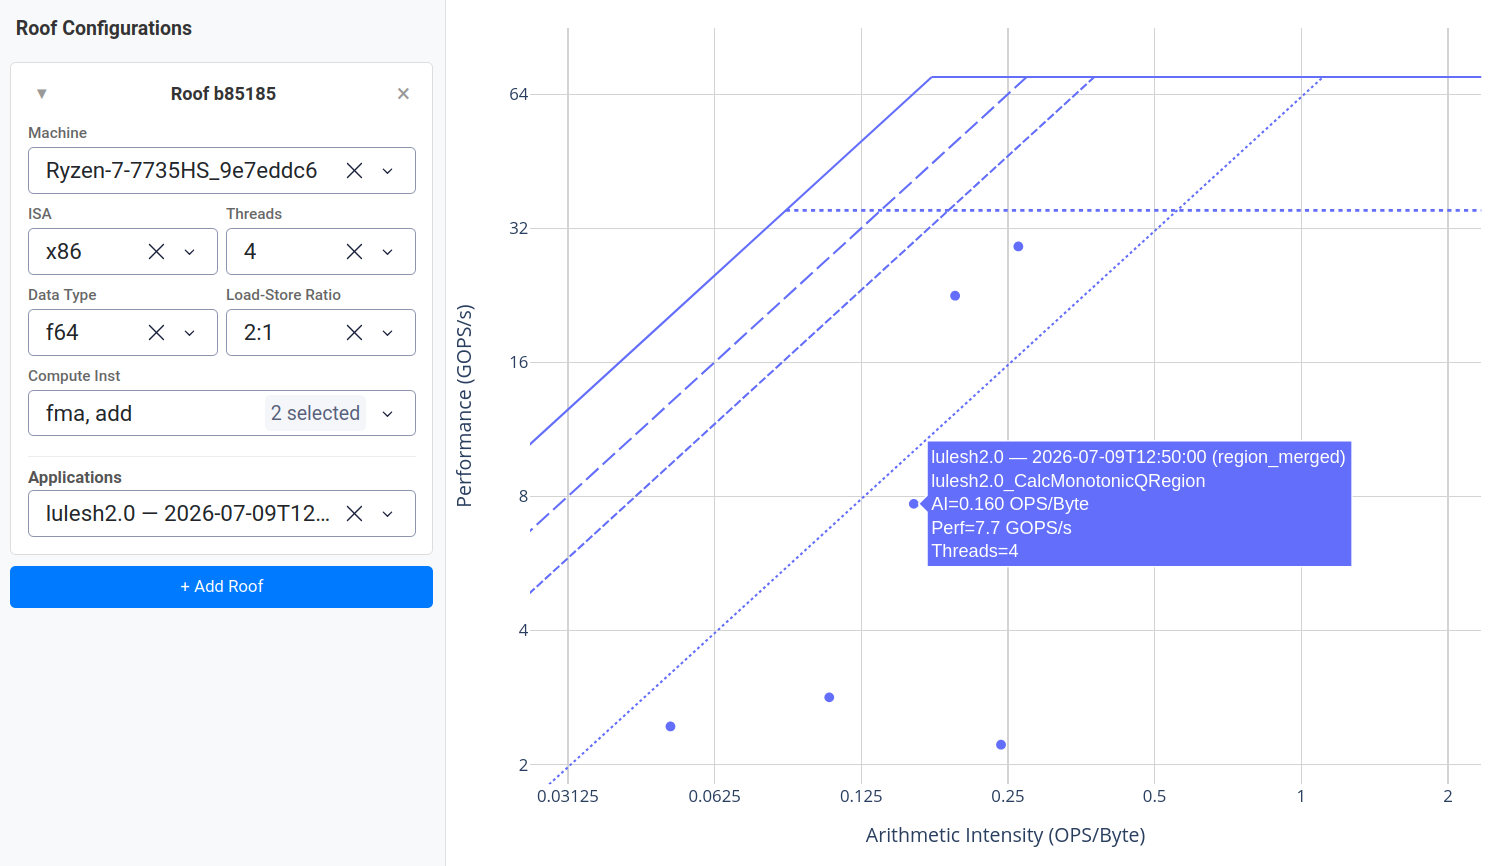Select the CalcMonotonicQRegion data point
Viewport: 1492px width, 866px height.
click(913, 504)
